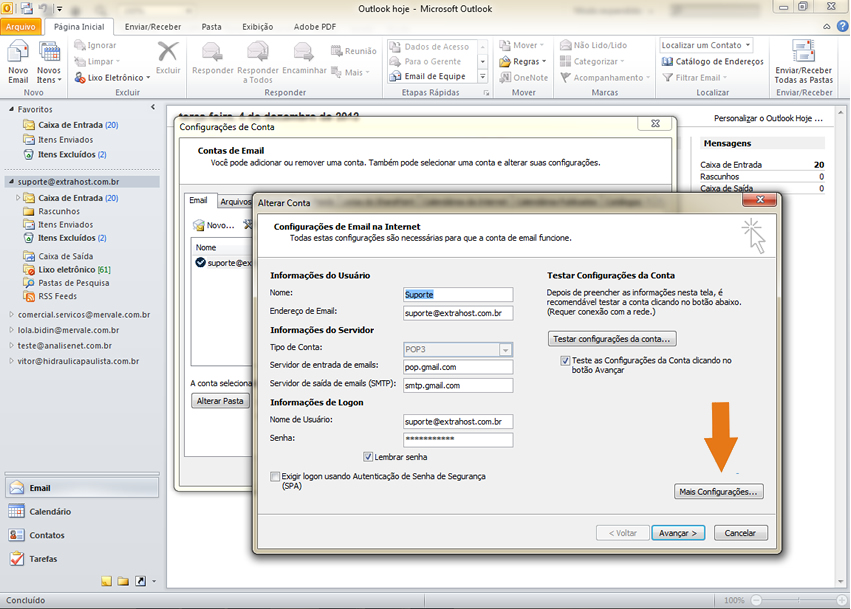Click the Avançar button
This screenshot has height=609, width=851.
click(x=678, y=533)
